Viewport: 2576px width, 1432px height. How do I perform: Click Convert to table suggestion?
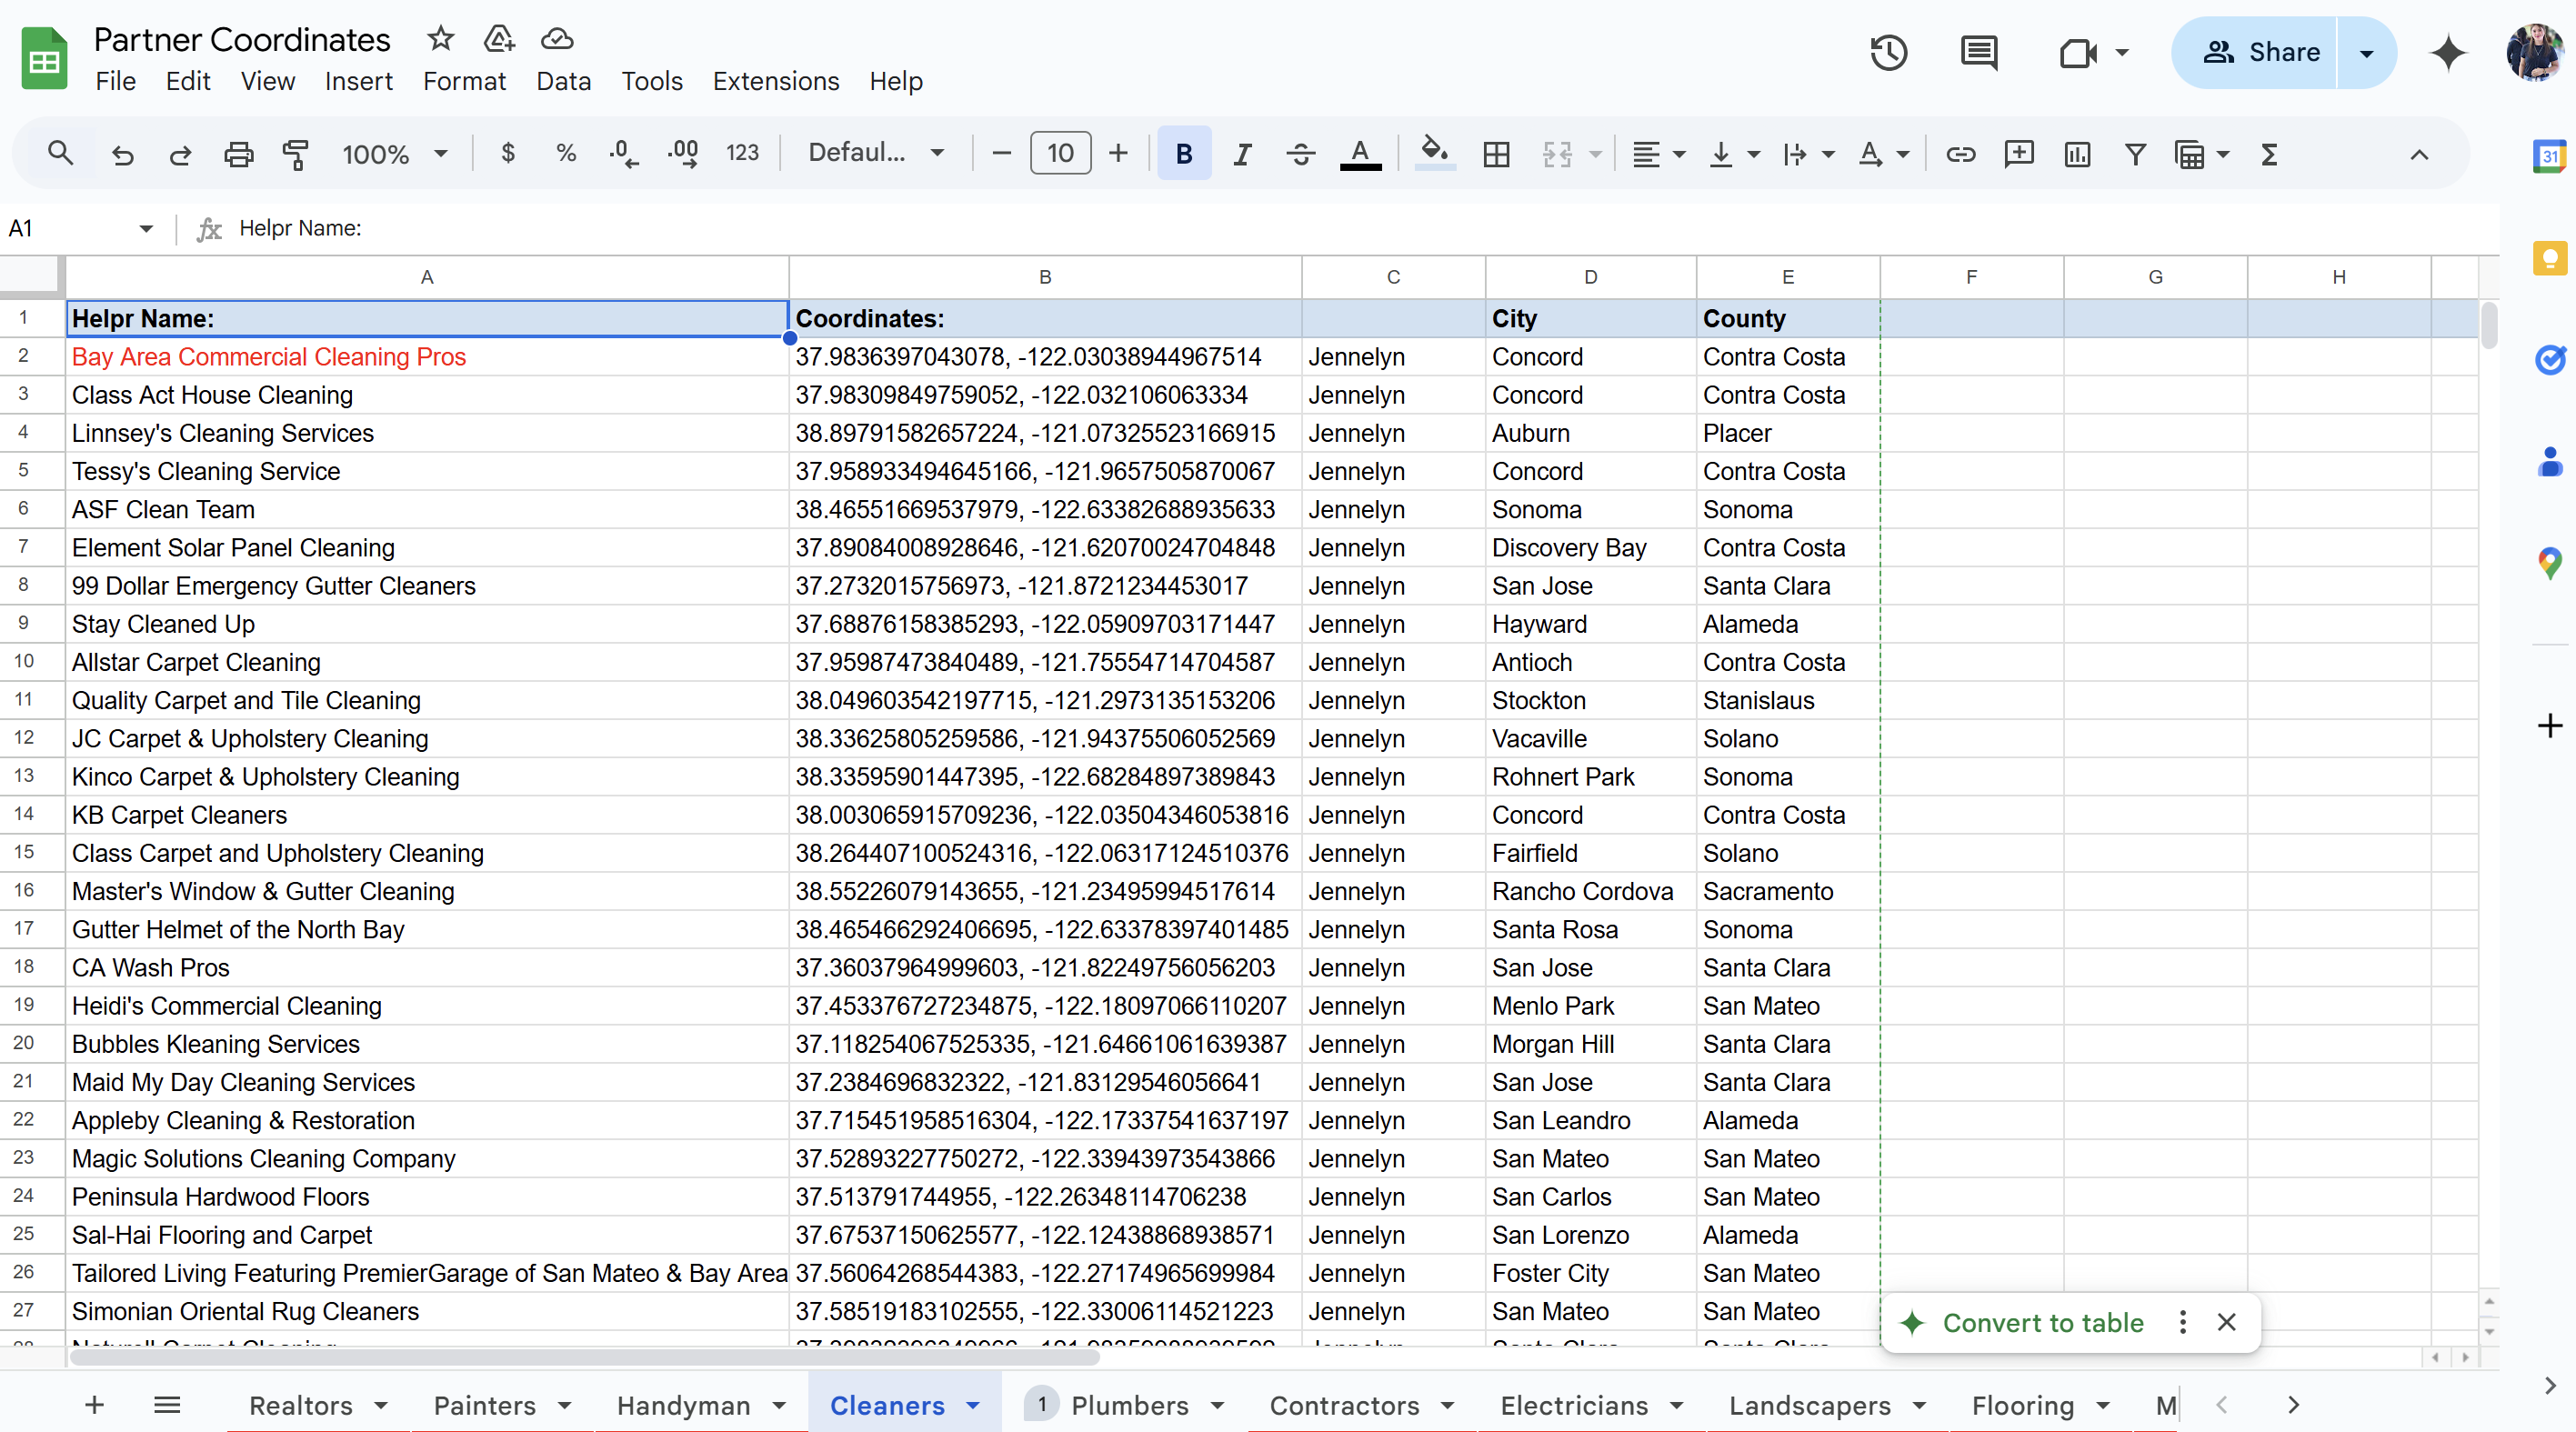[2042, 1322]
